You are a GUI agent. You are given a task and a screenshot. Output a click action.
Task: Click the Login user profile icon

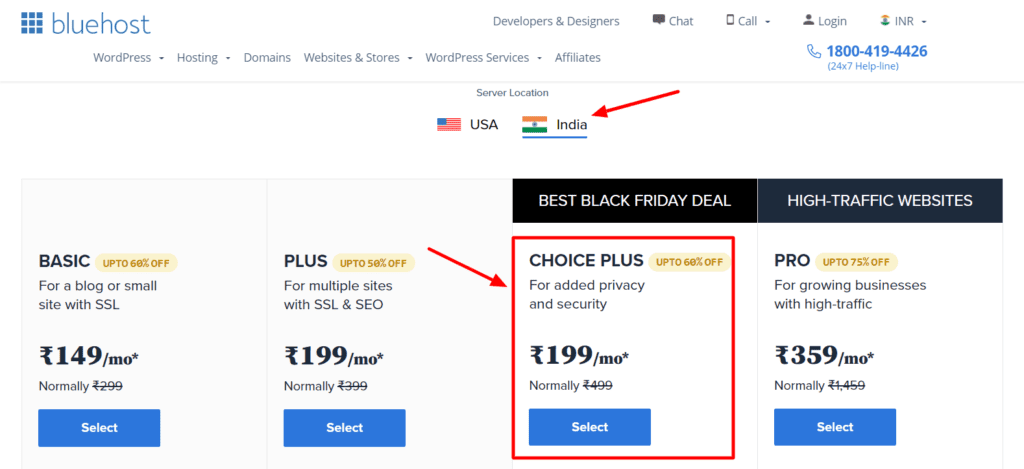pos(809,20)
